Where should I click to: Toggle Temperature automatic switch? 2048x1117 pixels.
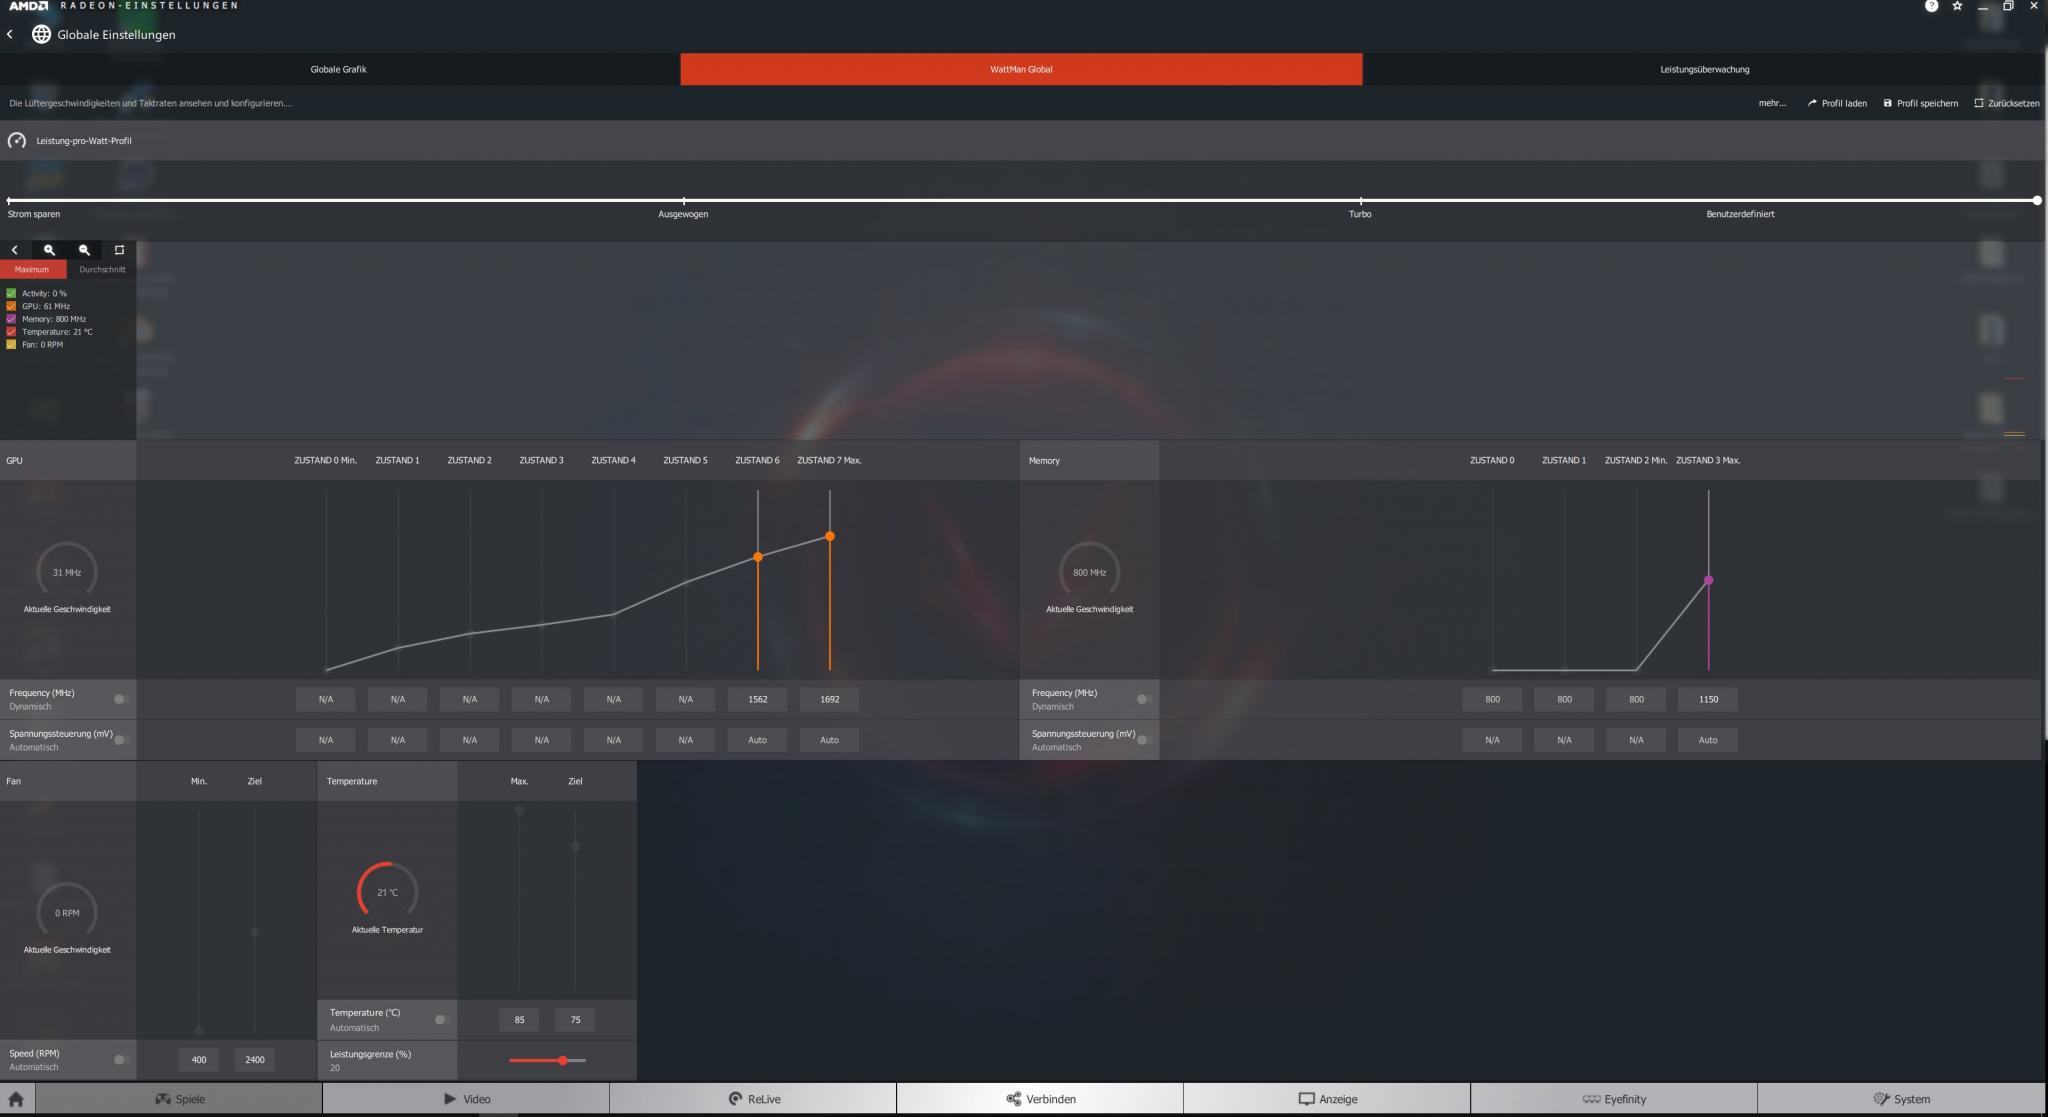tap(441, 1019)
